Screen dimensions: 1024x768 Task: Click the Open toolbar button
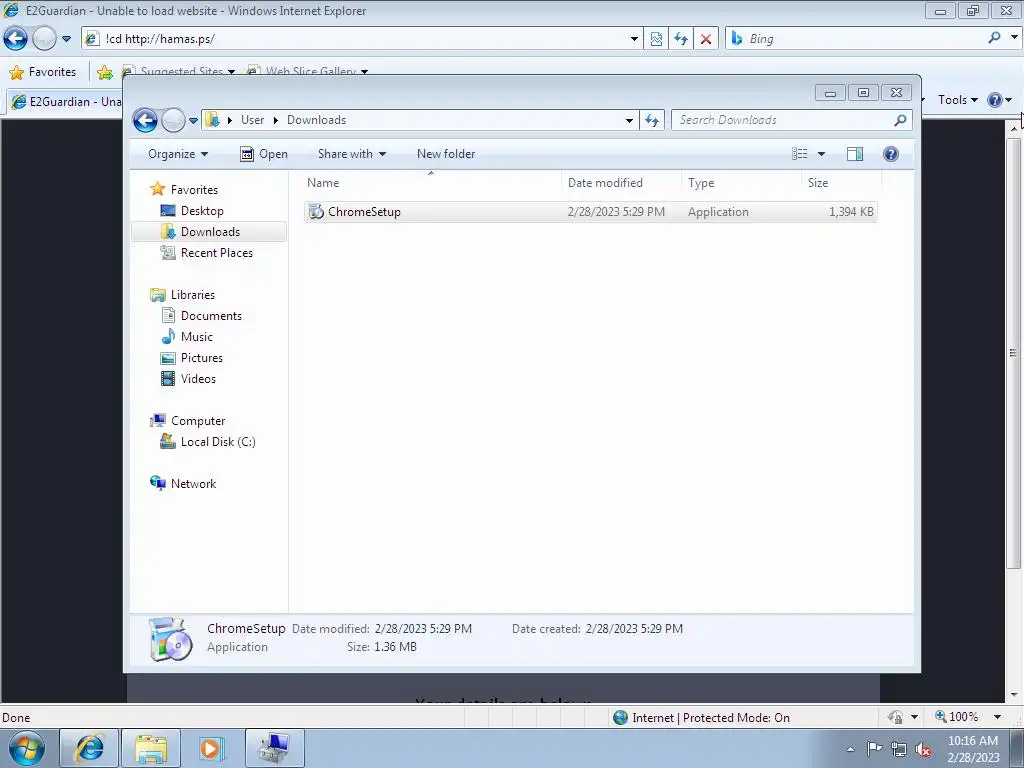264,154
